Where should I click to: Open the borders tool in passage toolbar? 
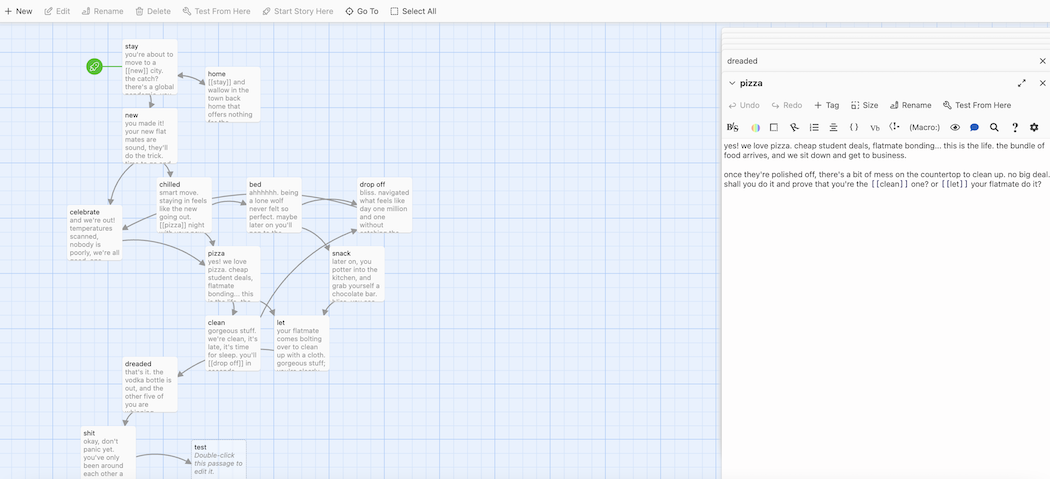click(x=773, y=127)
